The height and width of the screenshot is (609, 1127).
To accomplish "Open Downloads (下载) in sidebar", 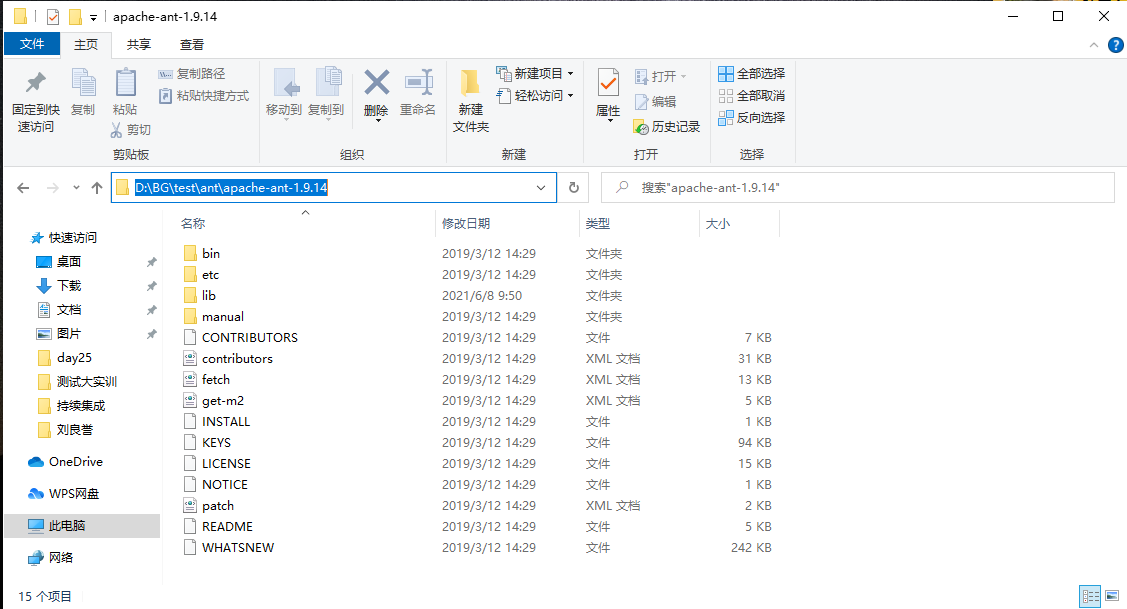I will pyautogui.click(x=59, y=285).
